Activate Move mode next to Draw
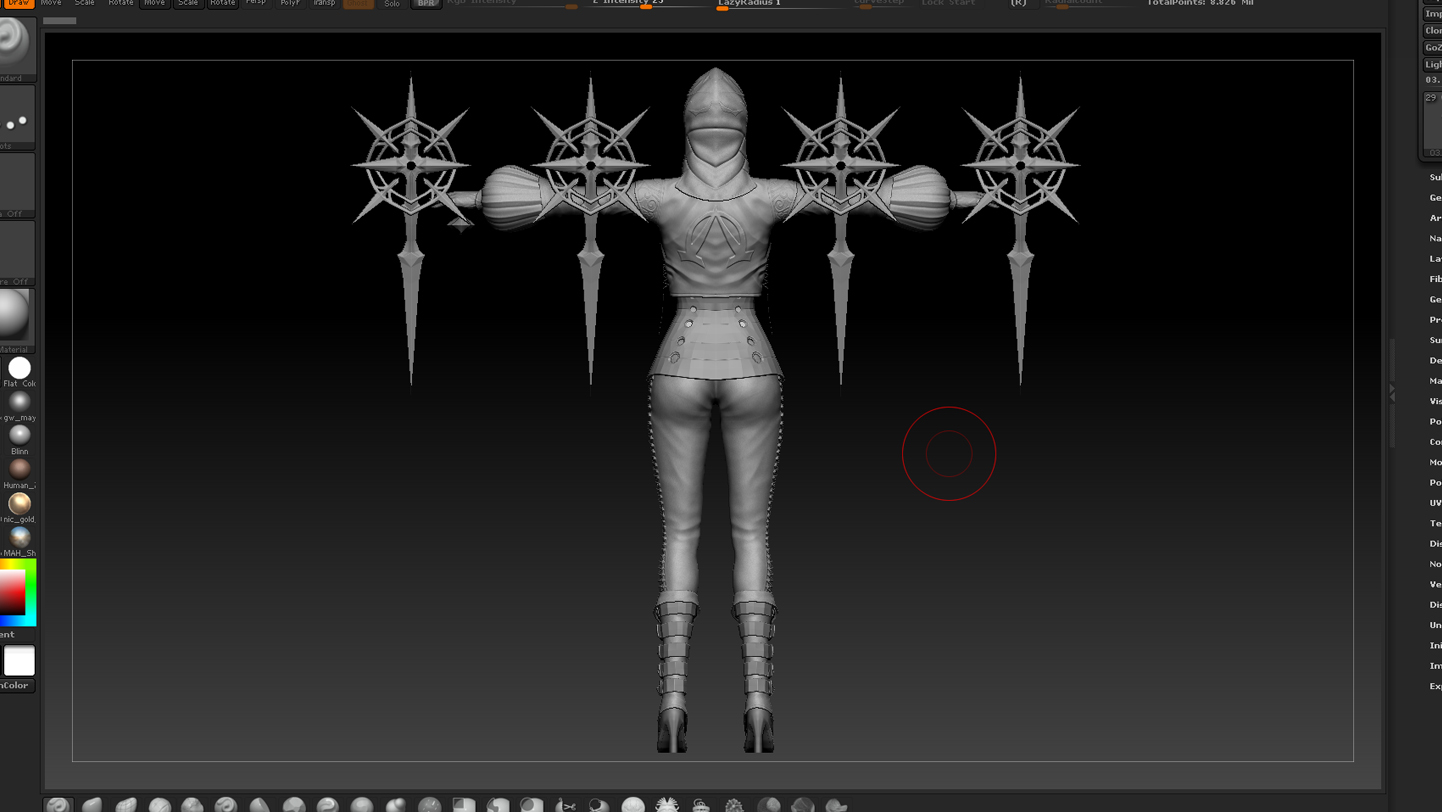This screenshot has height=812, width=1442. 51,3
